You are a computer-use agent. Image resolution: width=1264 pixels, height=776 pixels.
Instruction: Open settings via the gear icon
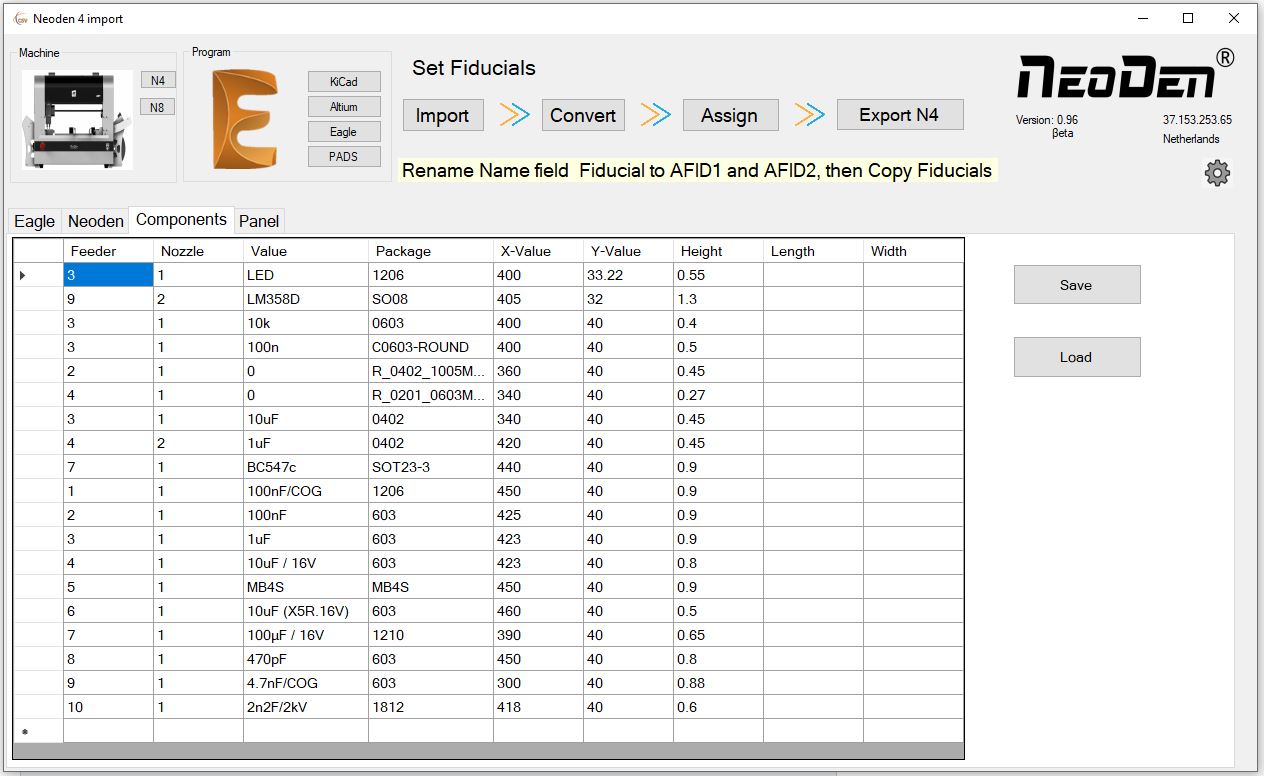[1217, 174]
